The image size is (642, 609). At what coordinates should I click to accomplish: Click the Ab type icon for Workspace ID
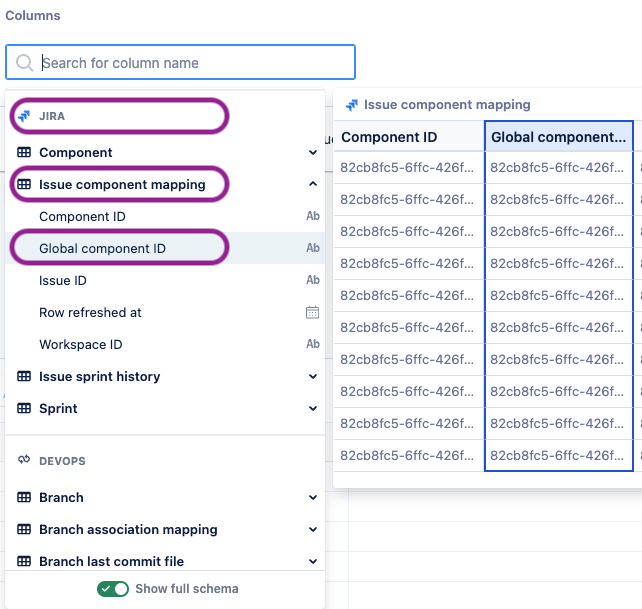313,344
